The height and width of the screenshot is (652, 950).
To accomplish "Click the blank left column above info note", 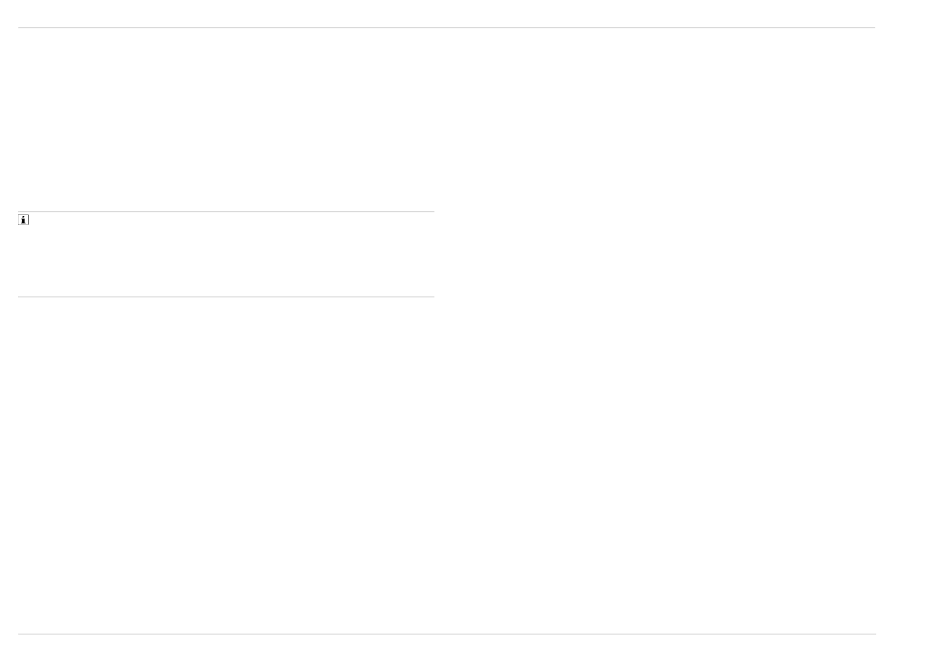I will (226, 119).
